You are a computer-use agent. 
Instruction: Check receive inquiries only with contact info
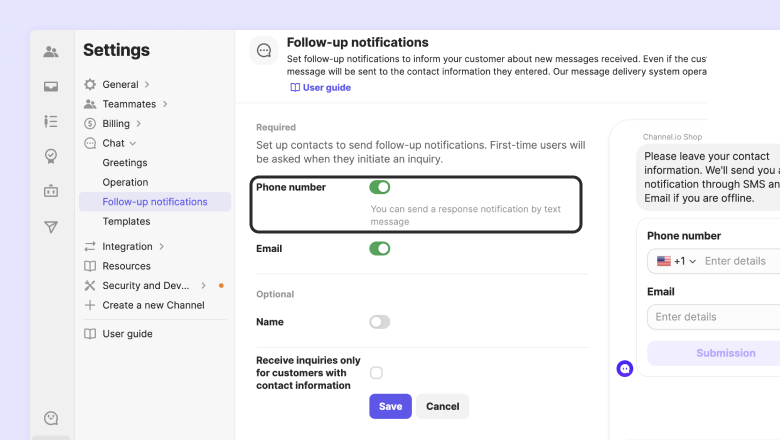[376, 373]
